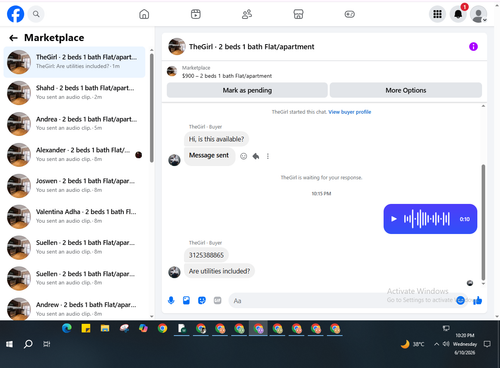Click the listing thumbnail in the chat header

pyautogui.click(x=177, y=47)
